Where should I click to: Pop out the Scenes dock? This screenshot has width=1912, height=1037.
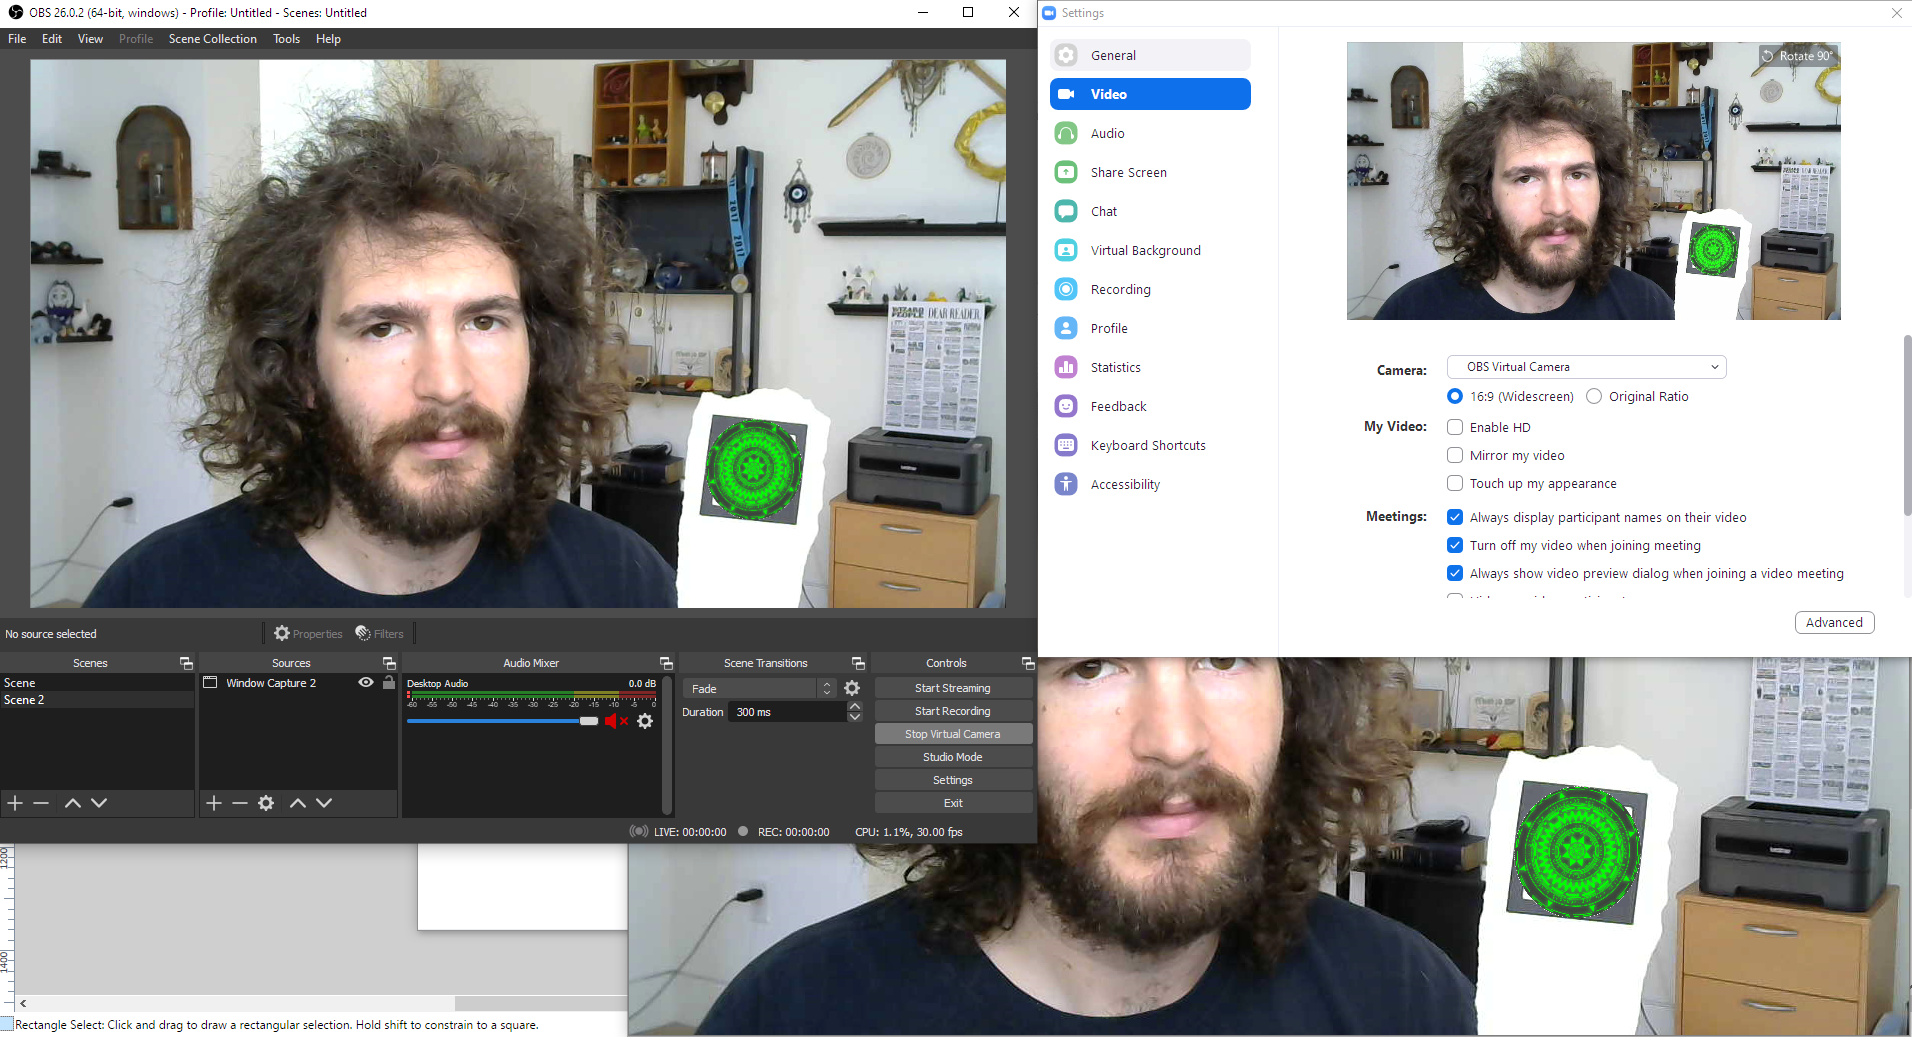[185, 663]
